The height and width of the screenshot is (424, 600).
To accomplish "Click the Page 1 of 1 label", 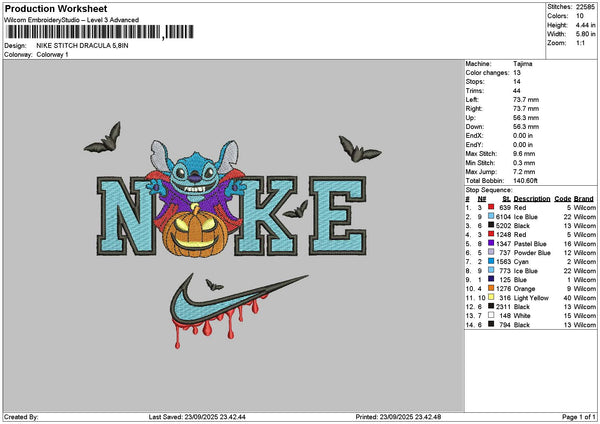I will [579, 417].
